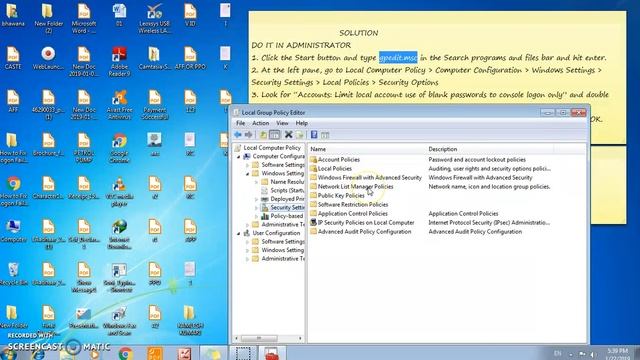Expand the Name Resolution Policy node

click(256, 182)
